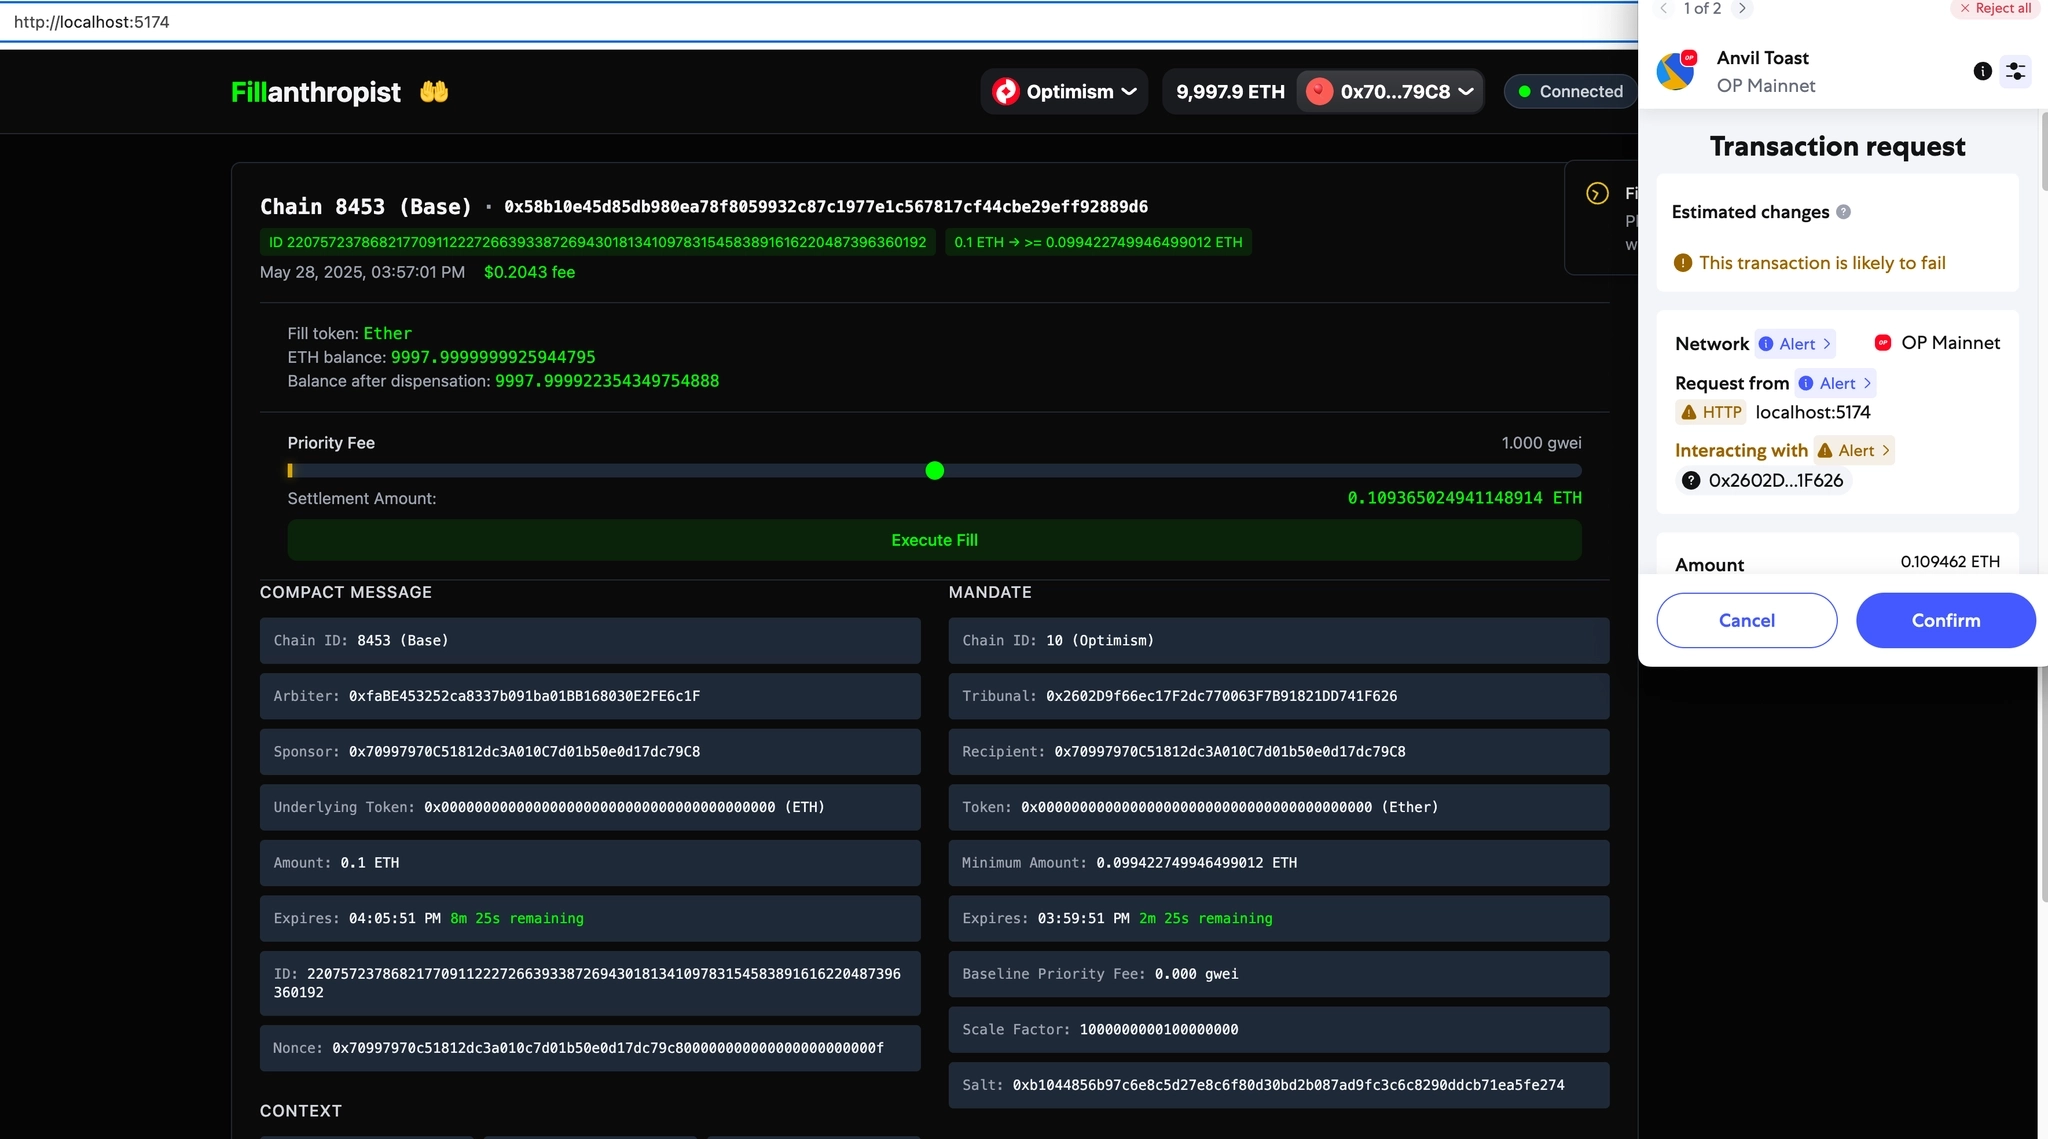The image size is (2048, 1139).
Task: Click the Anvil Toast account avatar
Action: (1677, 71)
